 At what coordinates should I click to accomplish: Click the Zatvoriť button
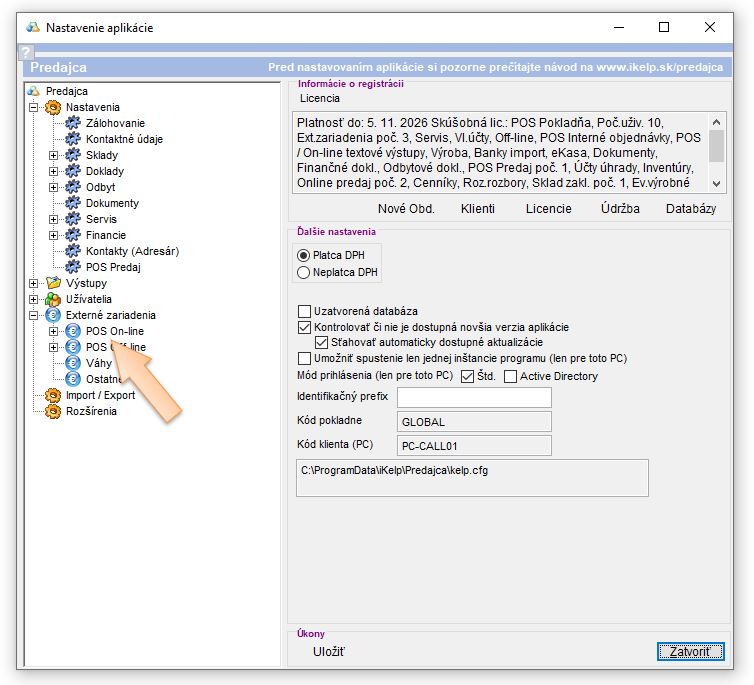tap(690, 652)
